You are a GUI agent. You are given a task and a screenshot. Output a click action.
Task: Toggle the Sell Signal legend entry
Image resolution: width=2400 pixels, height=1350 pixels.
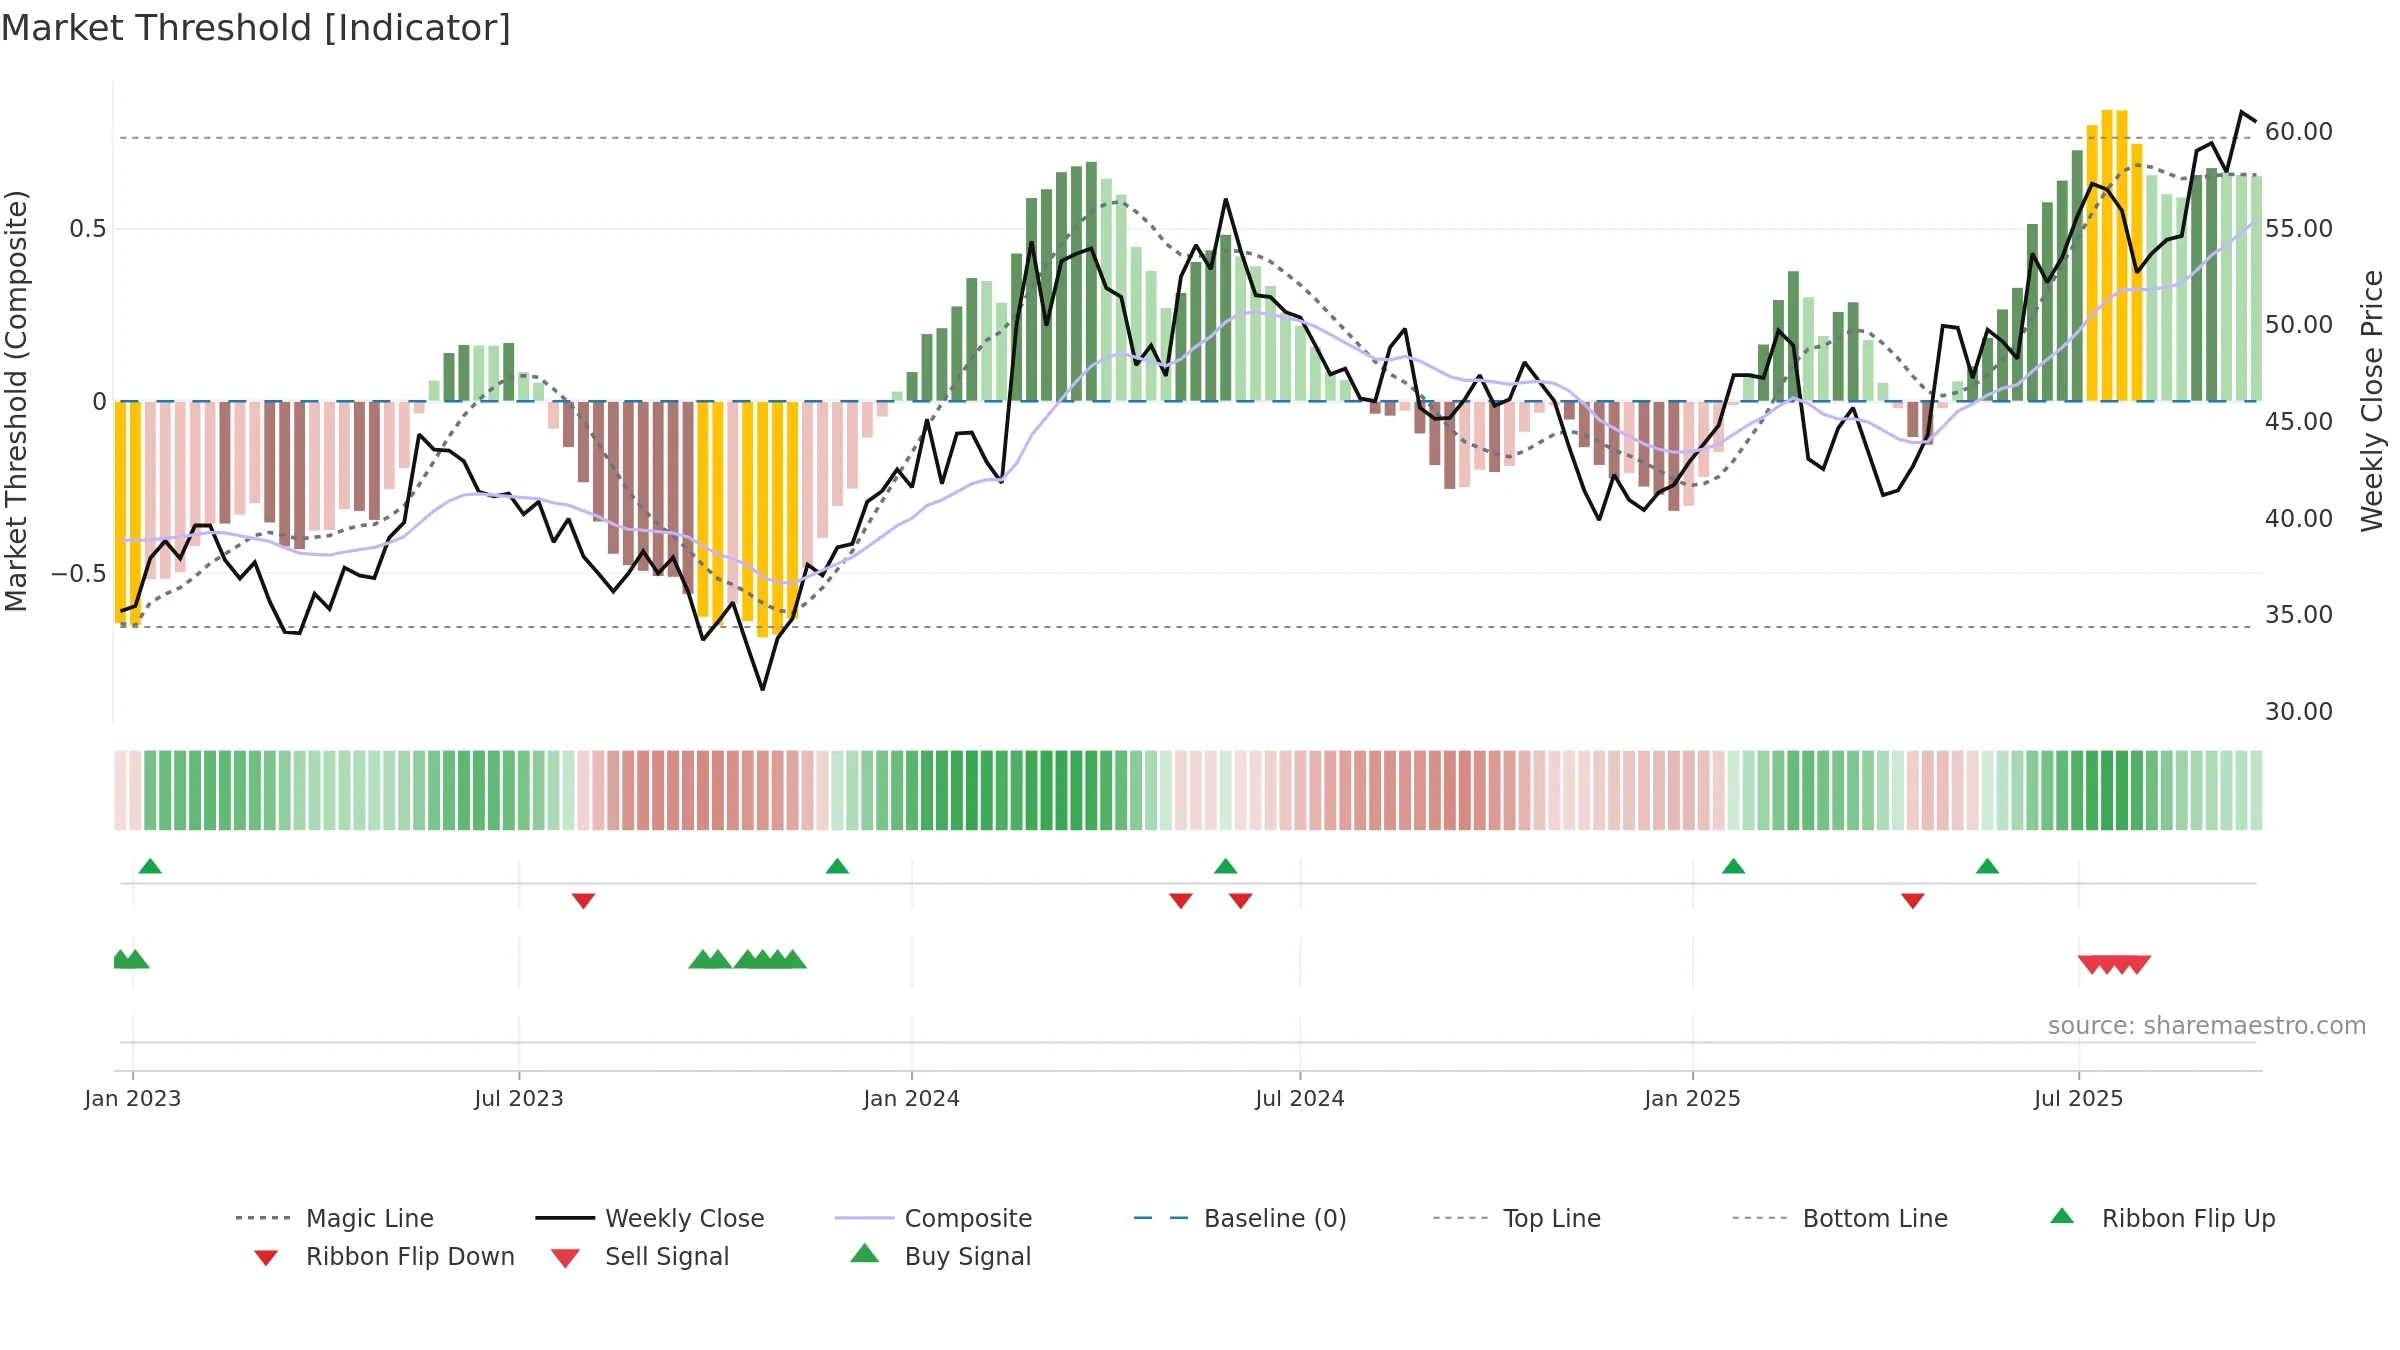point(640,1256)
